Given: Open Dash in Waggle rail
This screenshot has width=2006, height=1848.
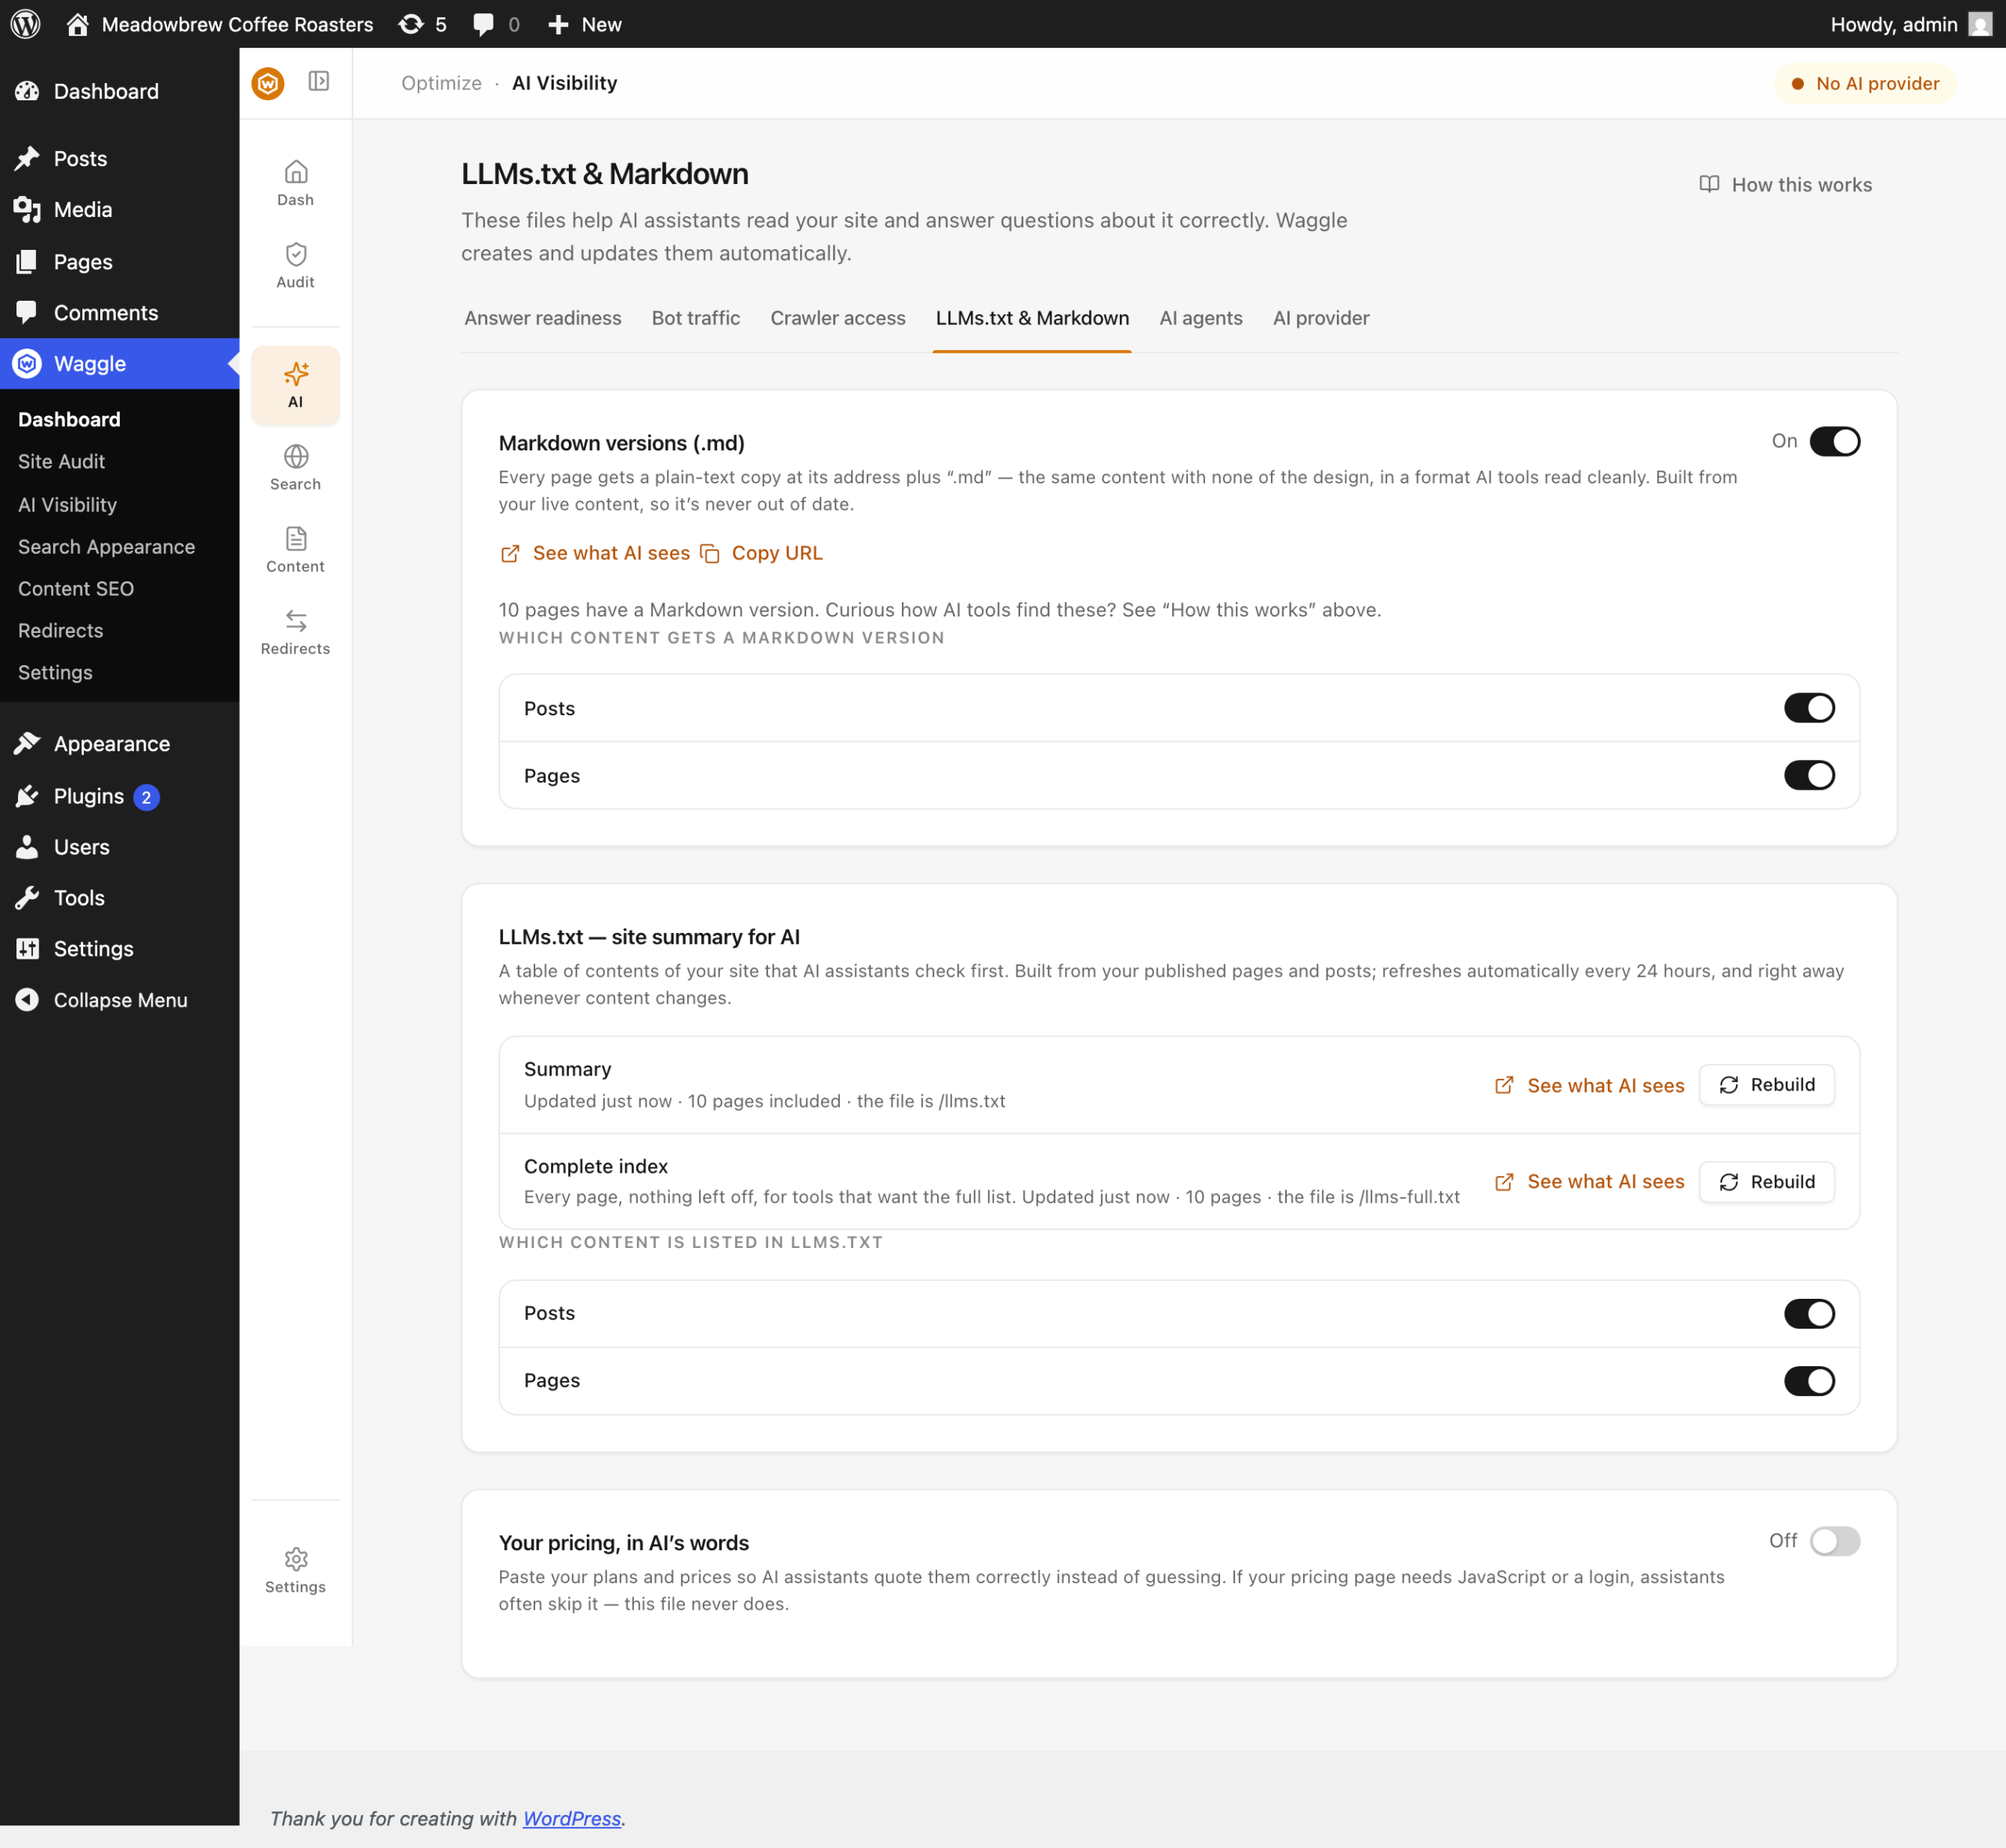Looking at the screenshot, I should click(x=295, y=184).
